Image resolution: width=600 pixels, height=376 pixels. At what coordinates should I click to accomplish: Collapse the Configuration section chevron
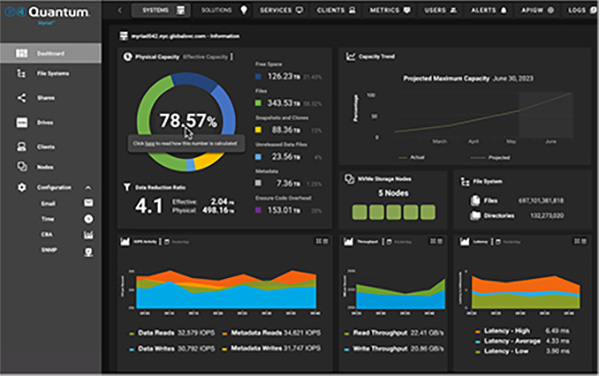(88, 187)
